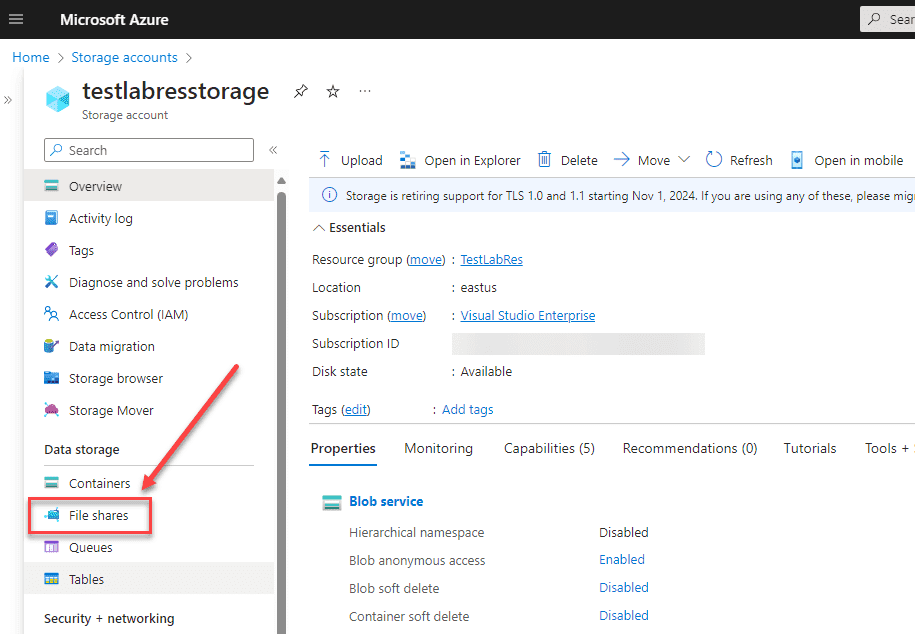
Task: Select the Properties tab
Action: point(343,448)
